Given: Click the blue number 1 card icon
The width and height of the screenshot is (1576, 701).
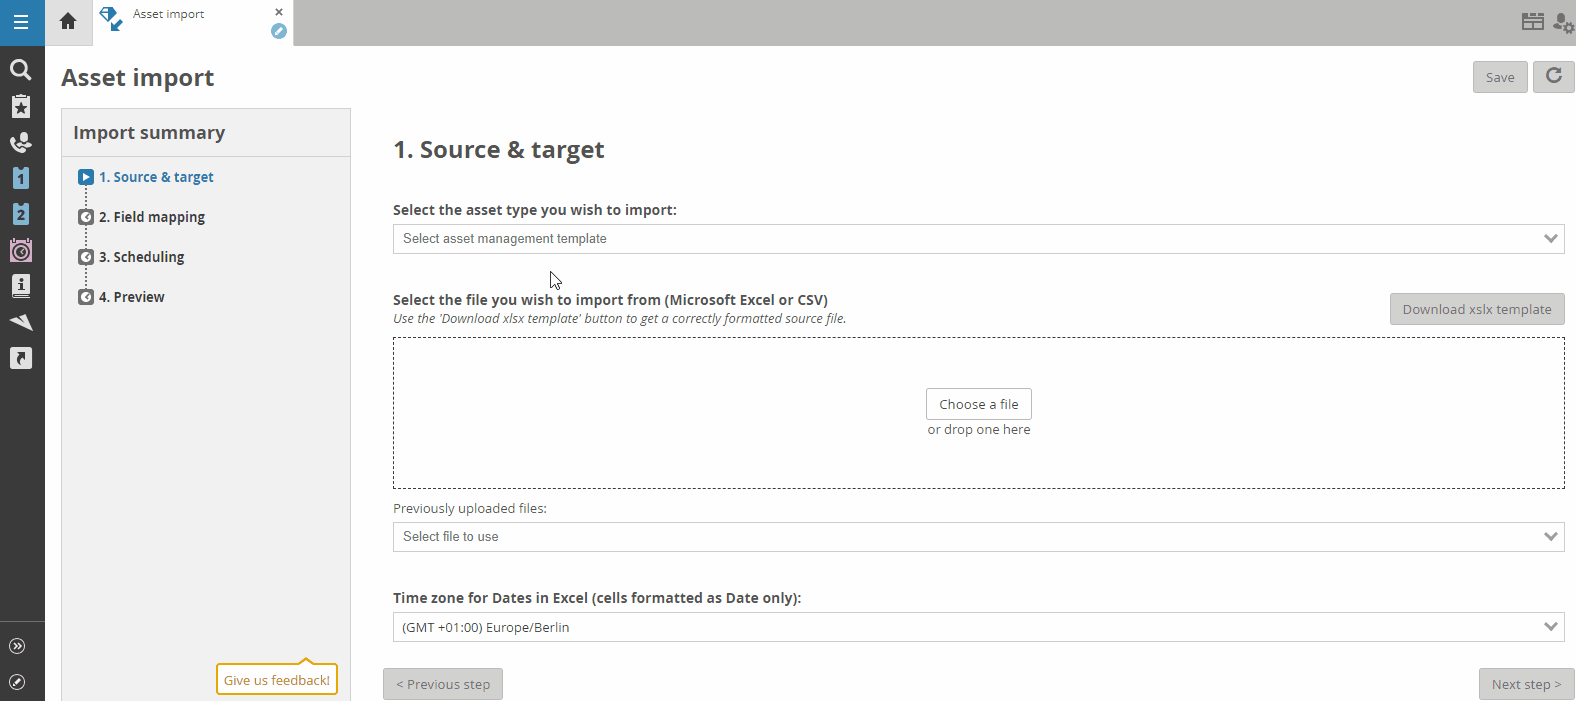Looking at the screenshot, I should click(20, 178).
